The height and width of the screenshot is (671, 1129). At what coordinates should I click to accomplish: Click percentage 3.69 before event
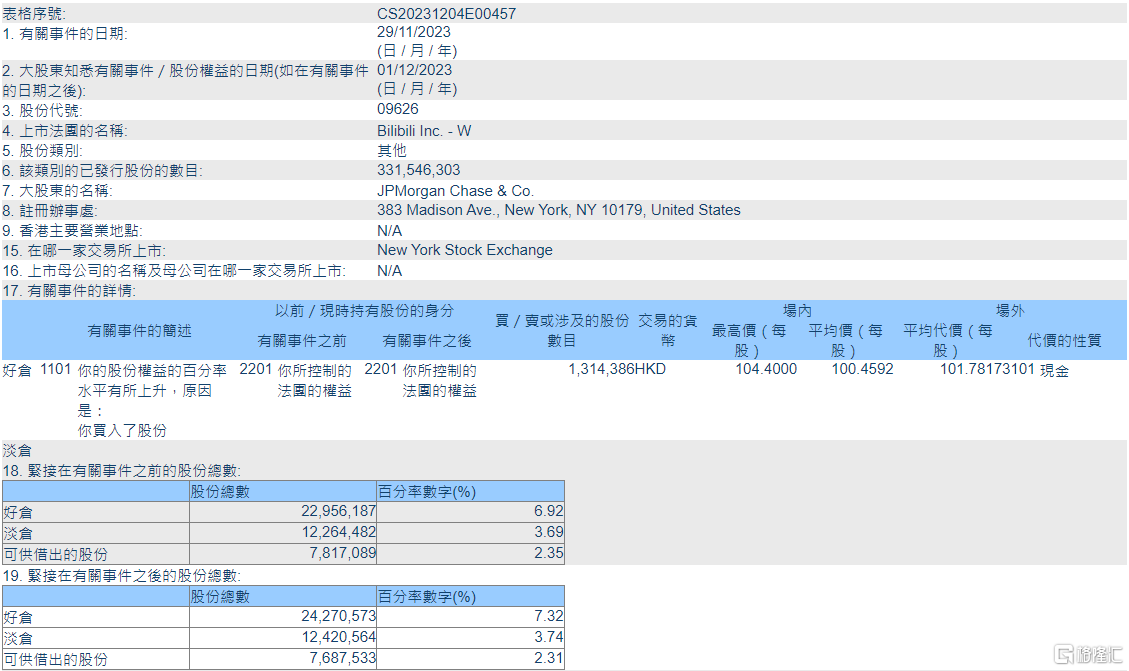(x=549, y=532)
